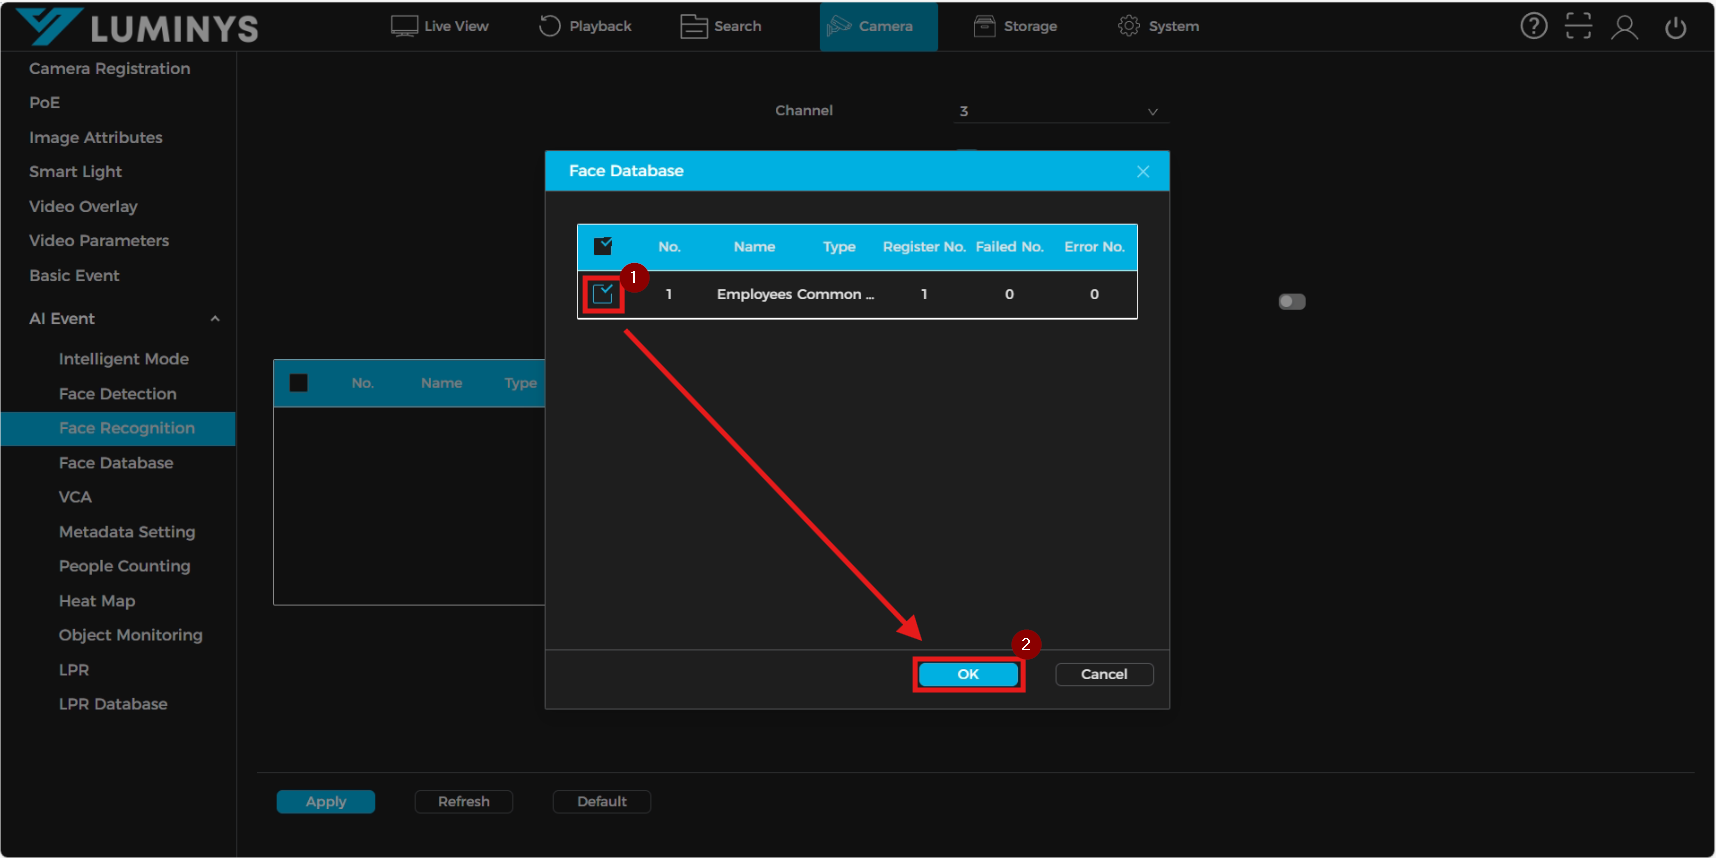
Task: Click the power icon
Action: (1675, 27)
